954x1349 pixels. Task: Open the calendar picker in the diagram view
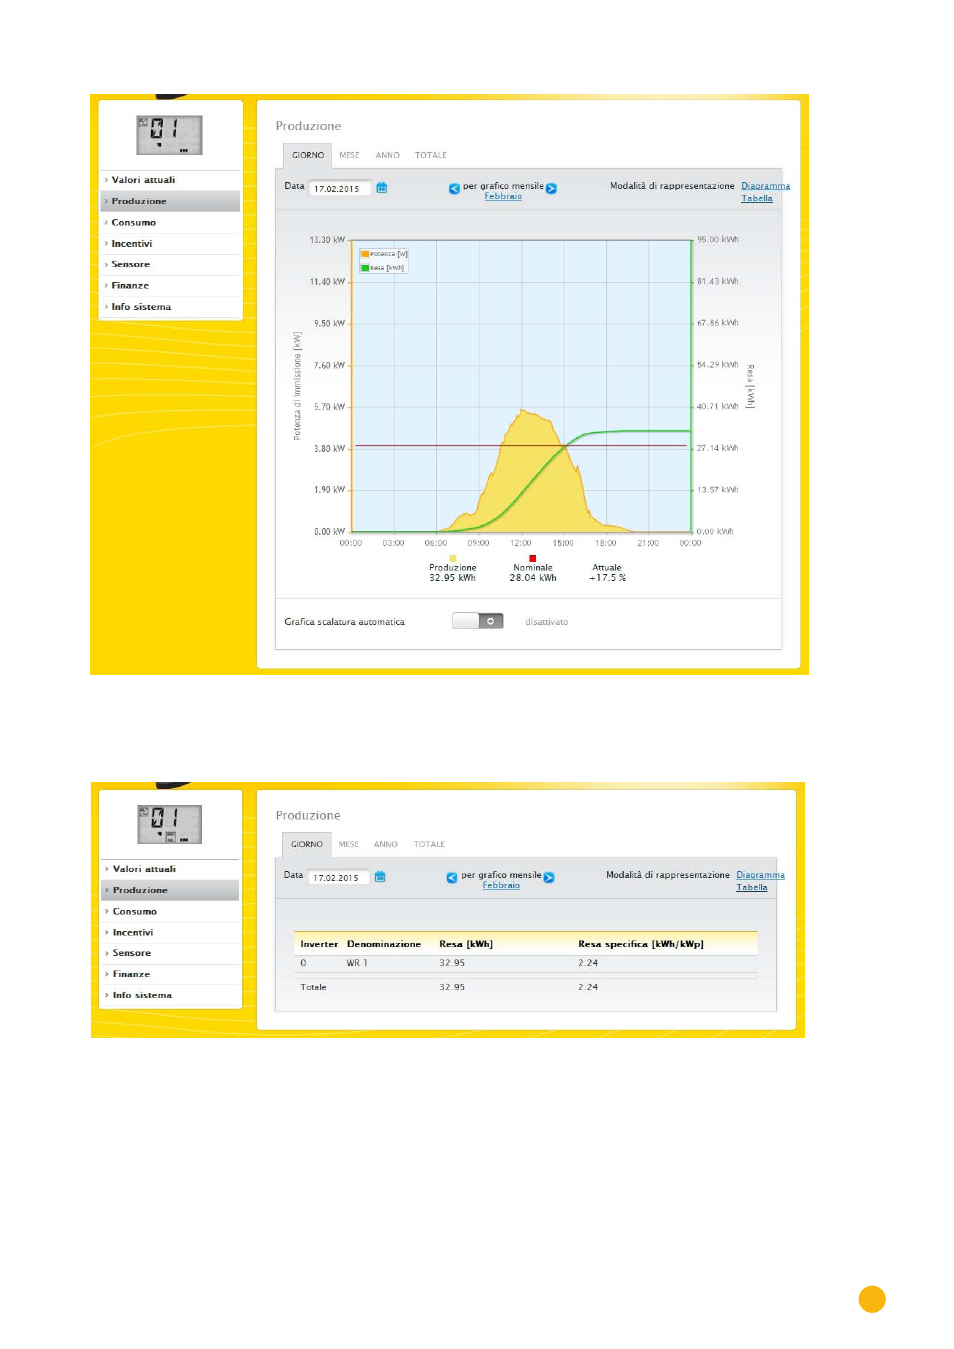coord(381,188)
